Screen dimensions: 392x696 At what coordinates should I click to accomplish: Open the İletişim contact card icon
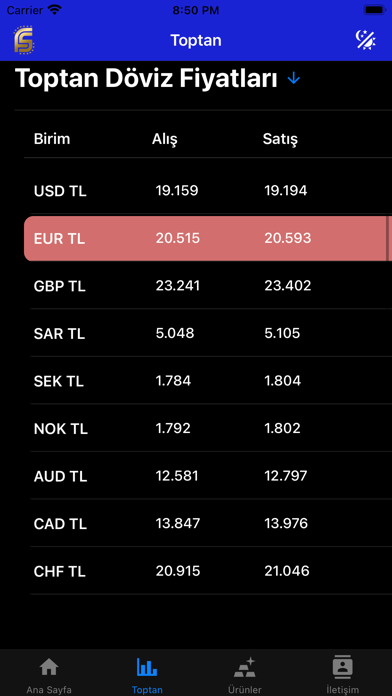[x=343, y=666]
